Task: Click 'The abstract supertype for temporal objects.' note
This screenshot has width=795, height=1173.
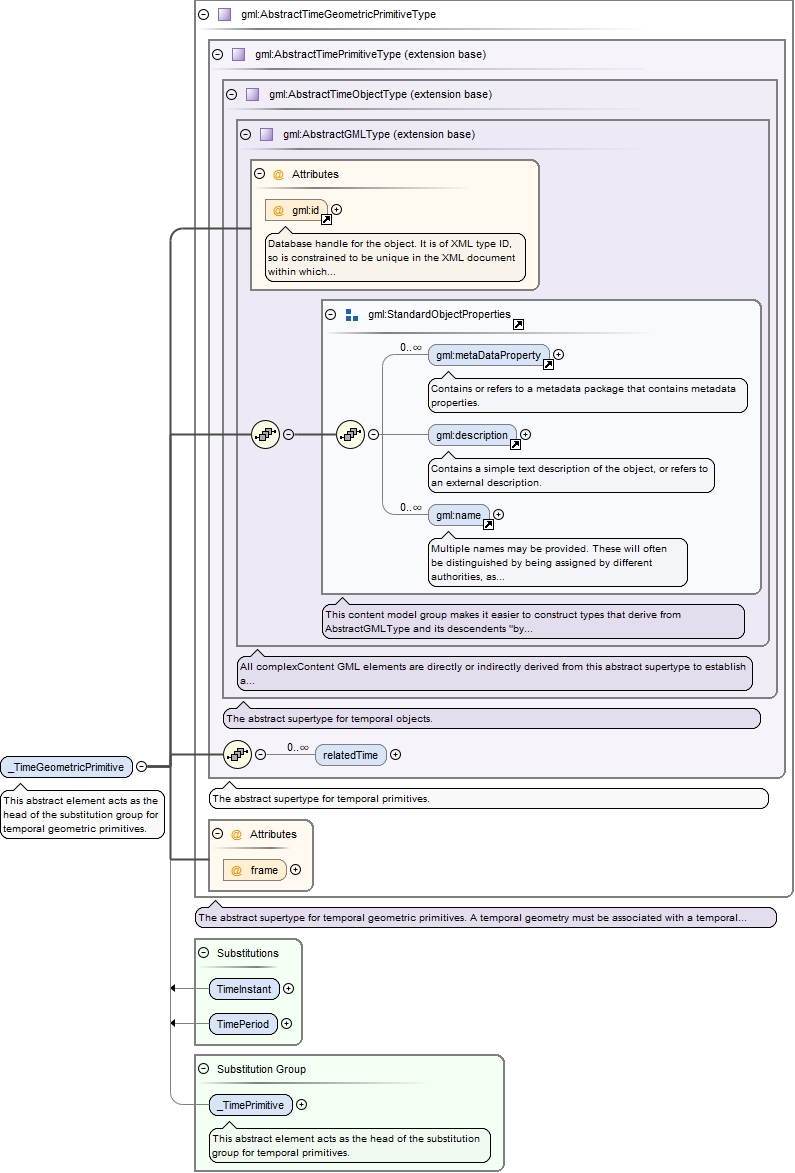Action: click(491, 718)
